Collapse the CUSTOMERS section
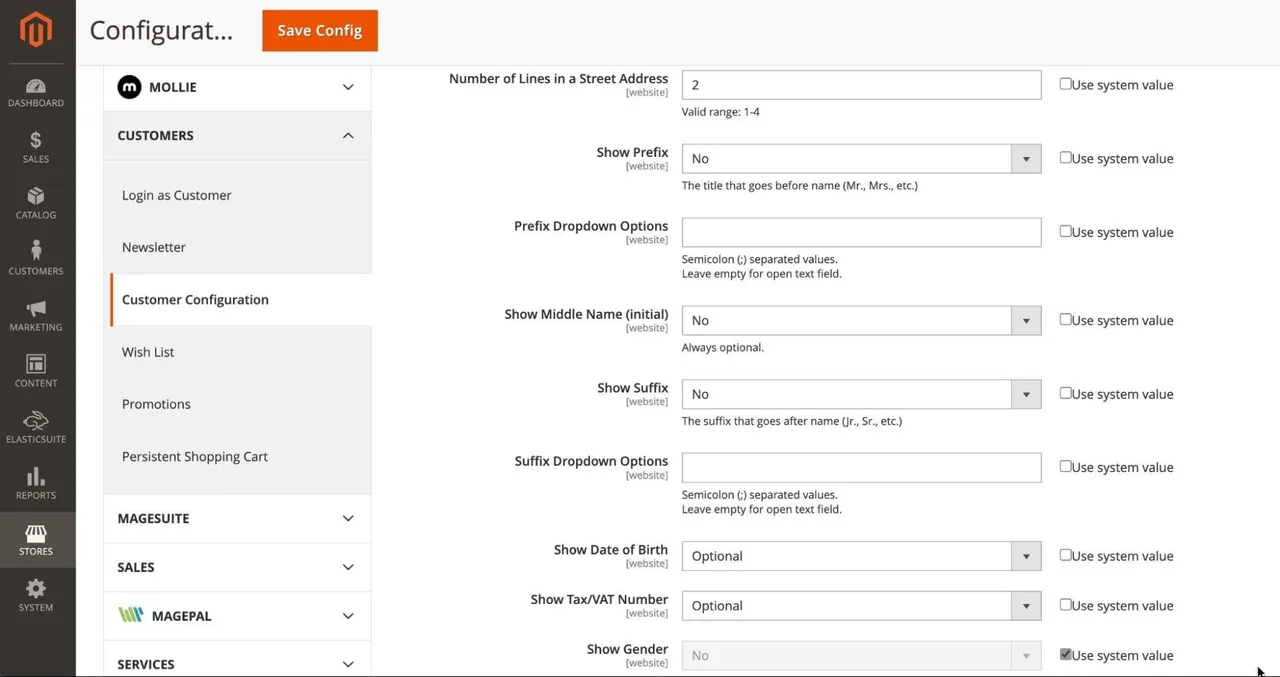The height and width of the screenshot is (677, 1280). (237, 135)
